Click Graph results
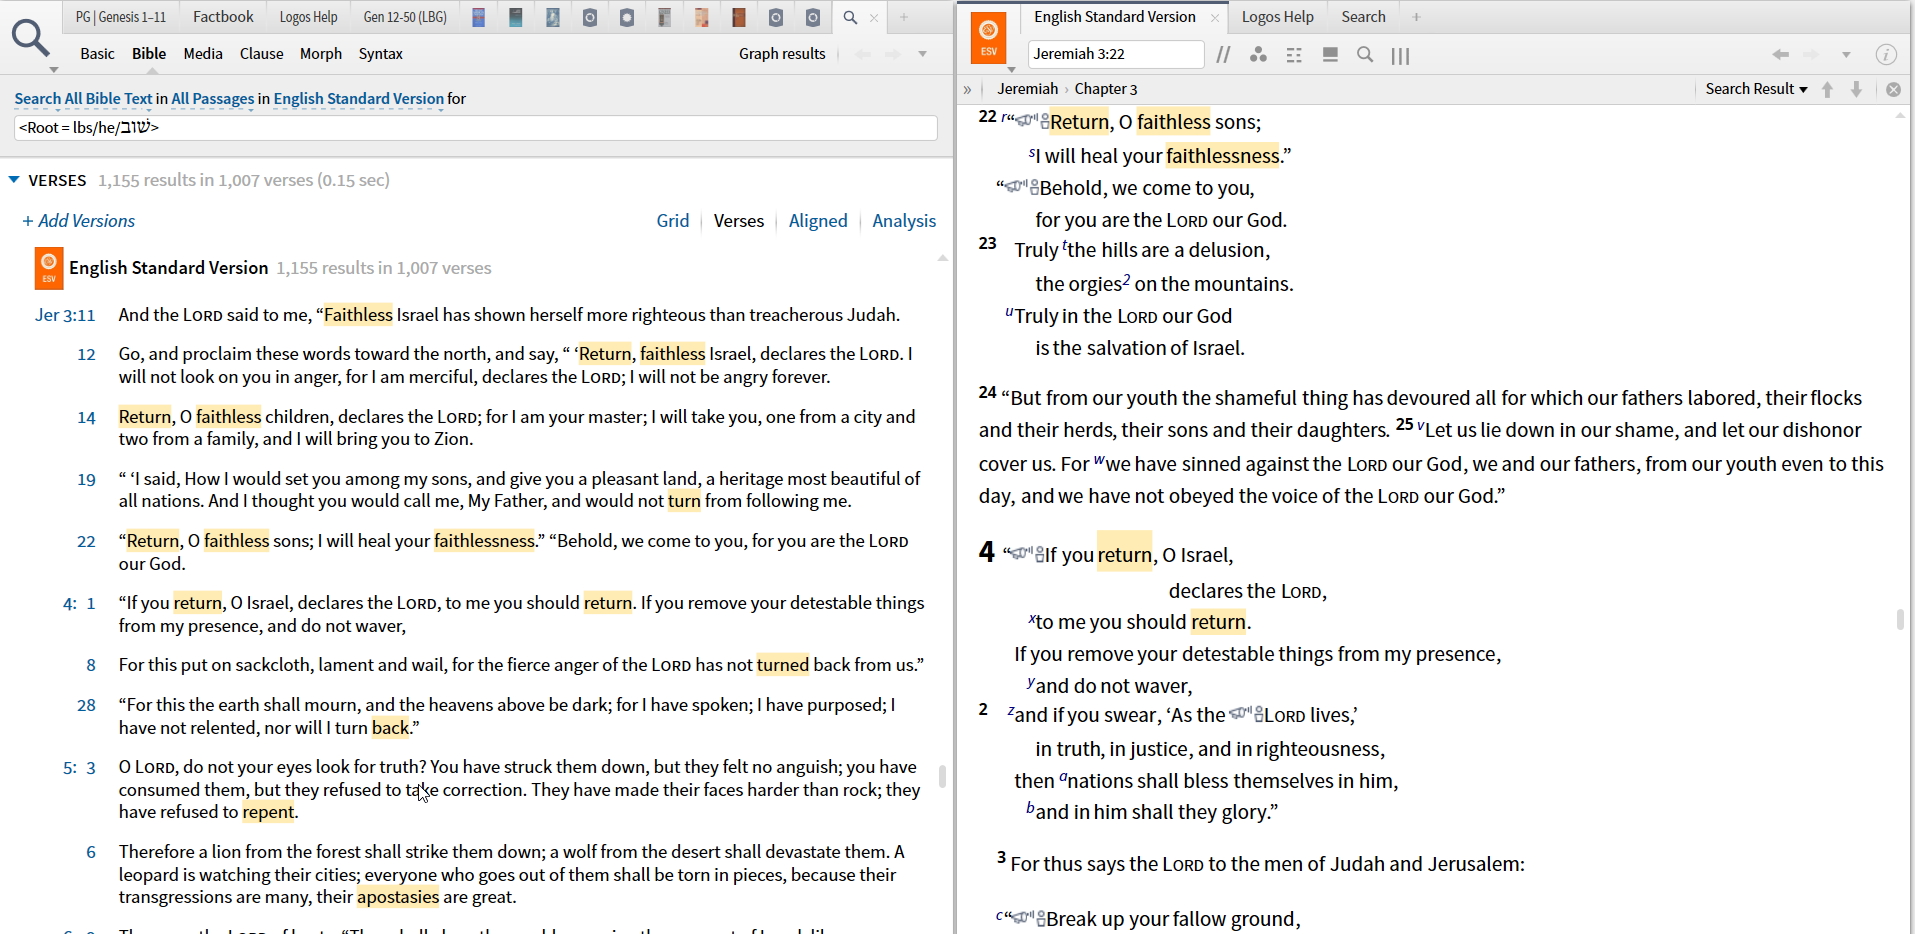The width and height of the screenshot is (1915, 934). coord(782,54)
